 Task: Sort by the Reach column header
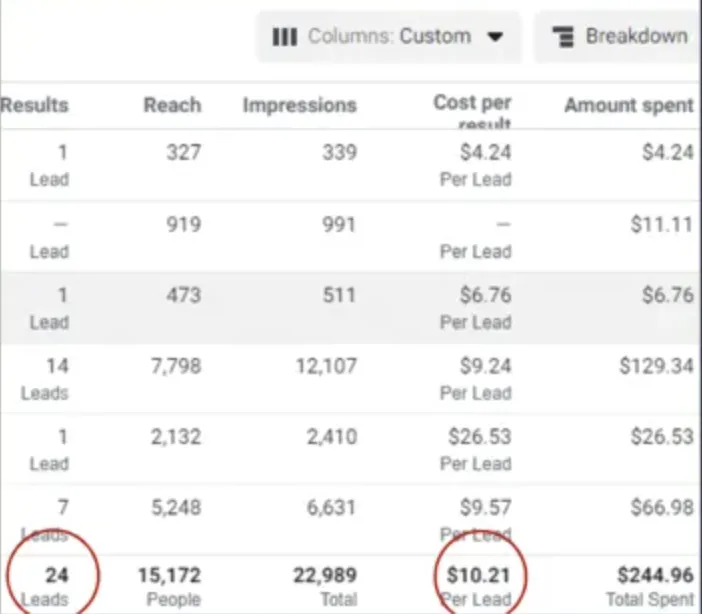click(172, 105)
